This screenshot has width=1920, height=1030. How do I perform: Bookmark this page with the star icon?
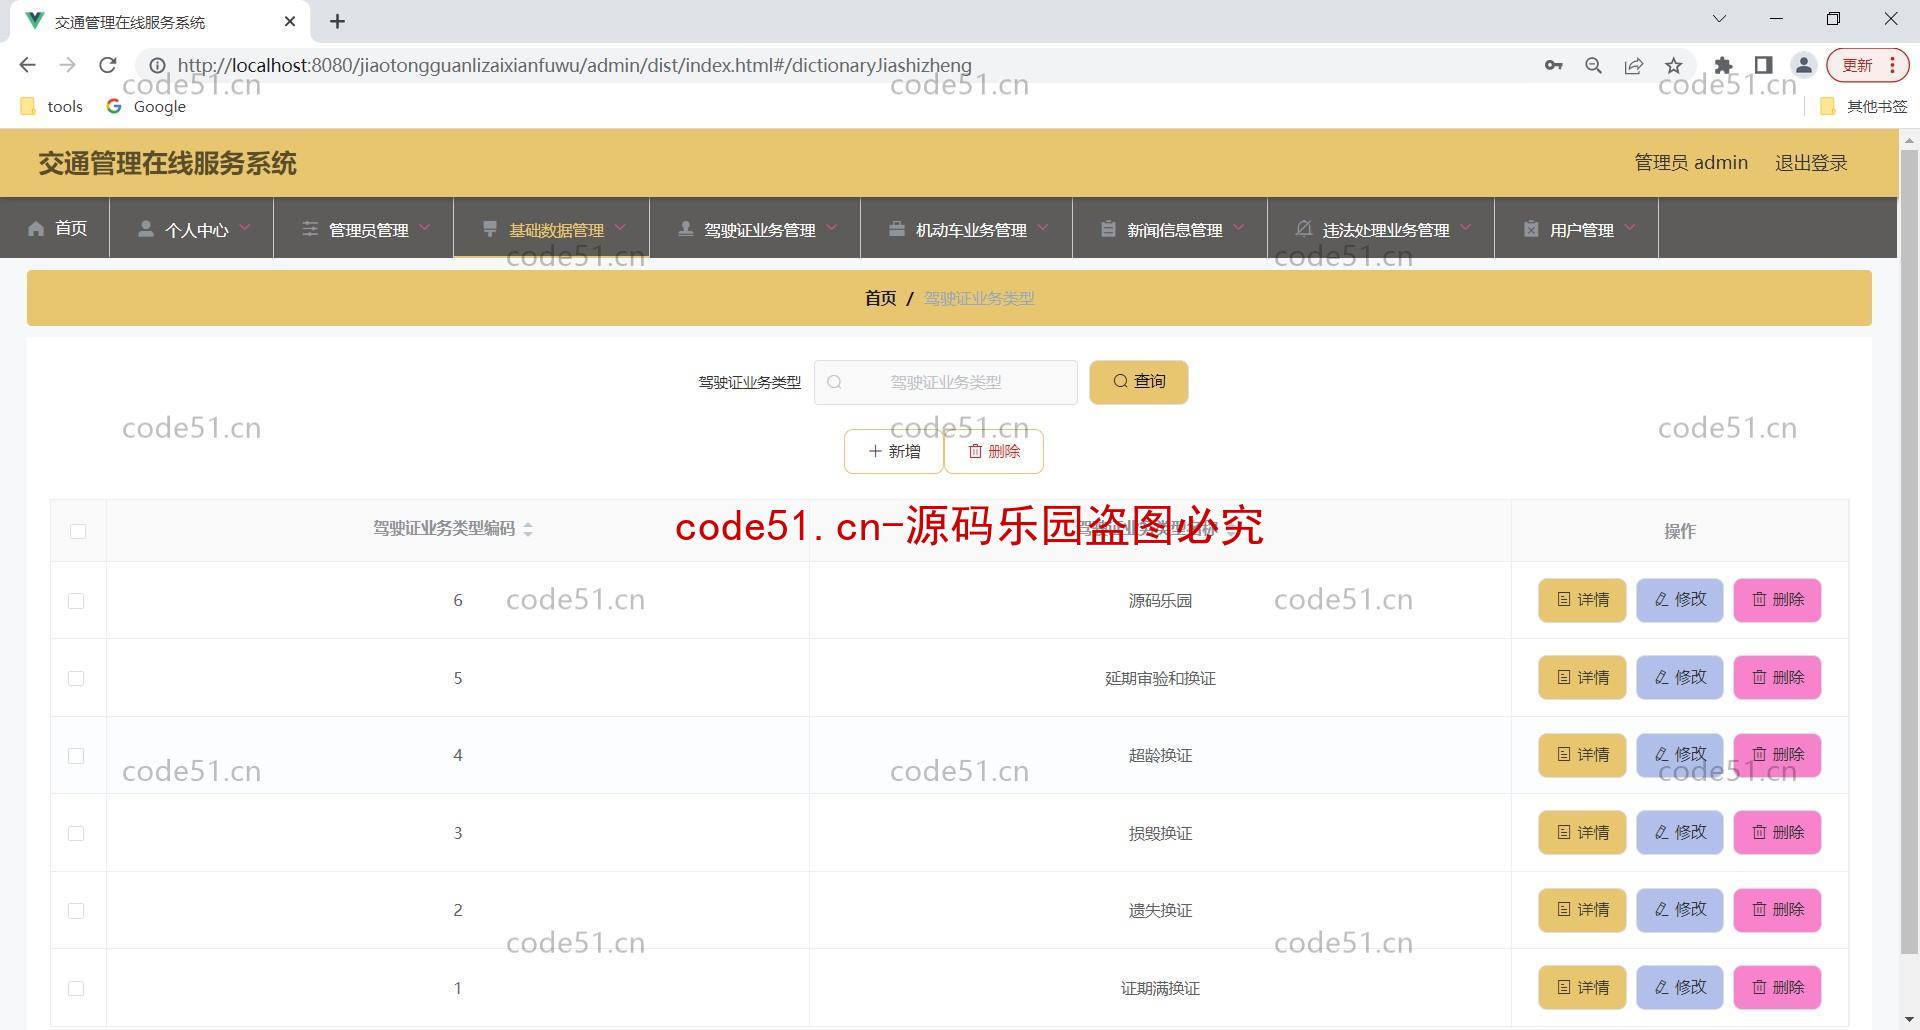tap(1673, 65)
